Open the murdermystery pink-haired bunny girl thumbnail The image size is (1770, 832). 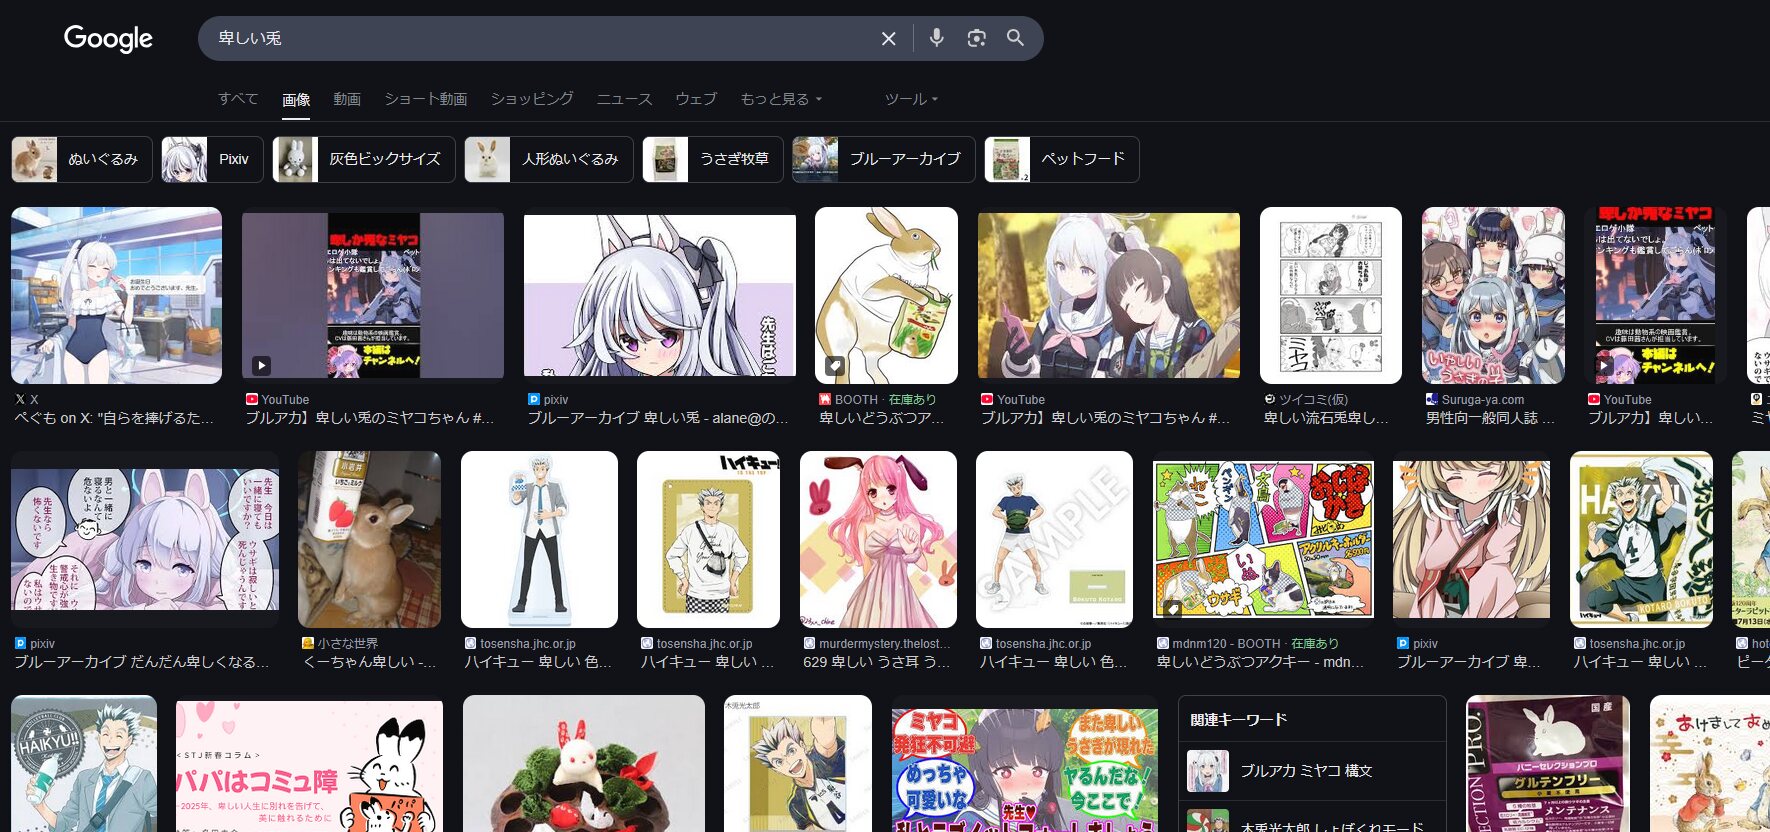(878, 539)
